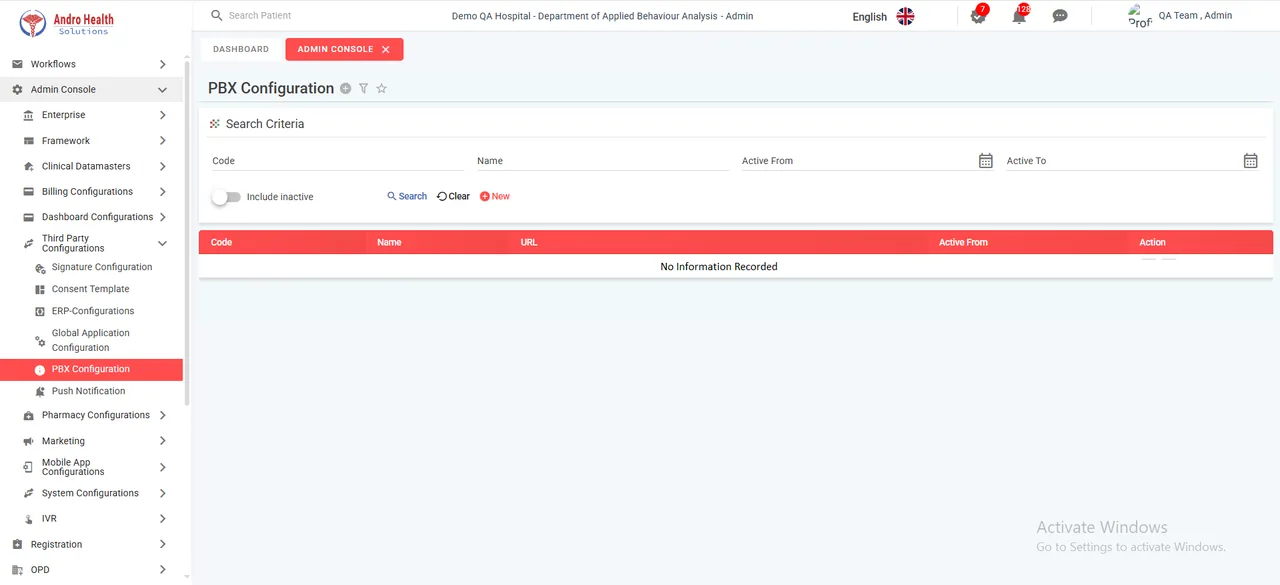The width and height of the screenshot is (1280, 585).
Task: Click the Clear button
Action: (x=454, y=196)
